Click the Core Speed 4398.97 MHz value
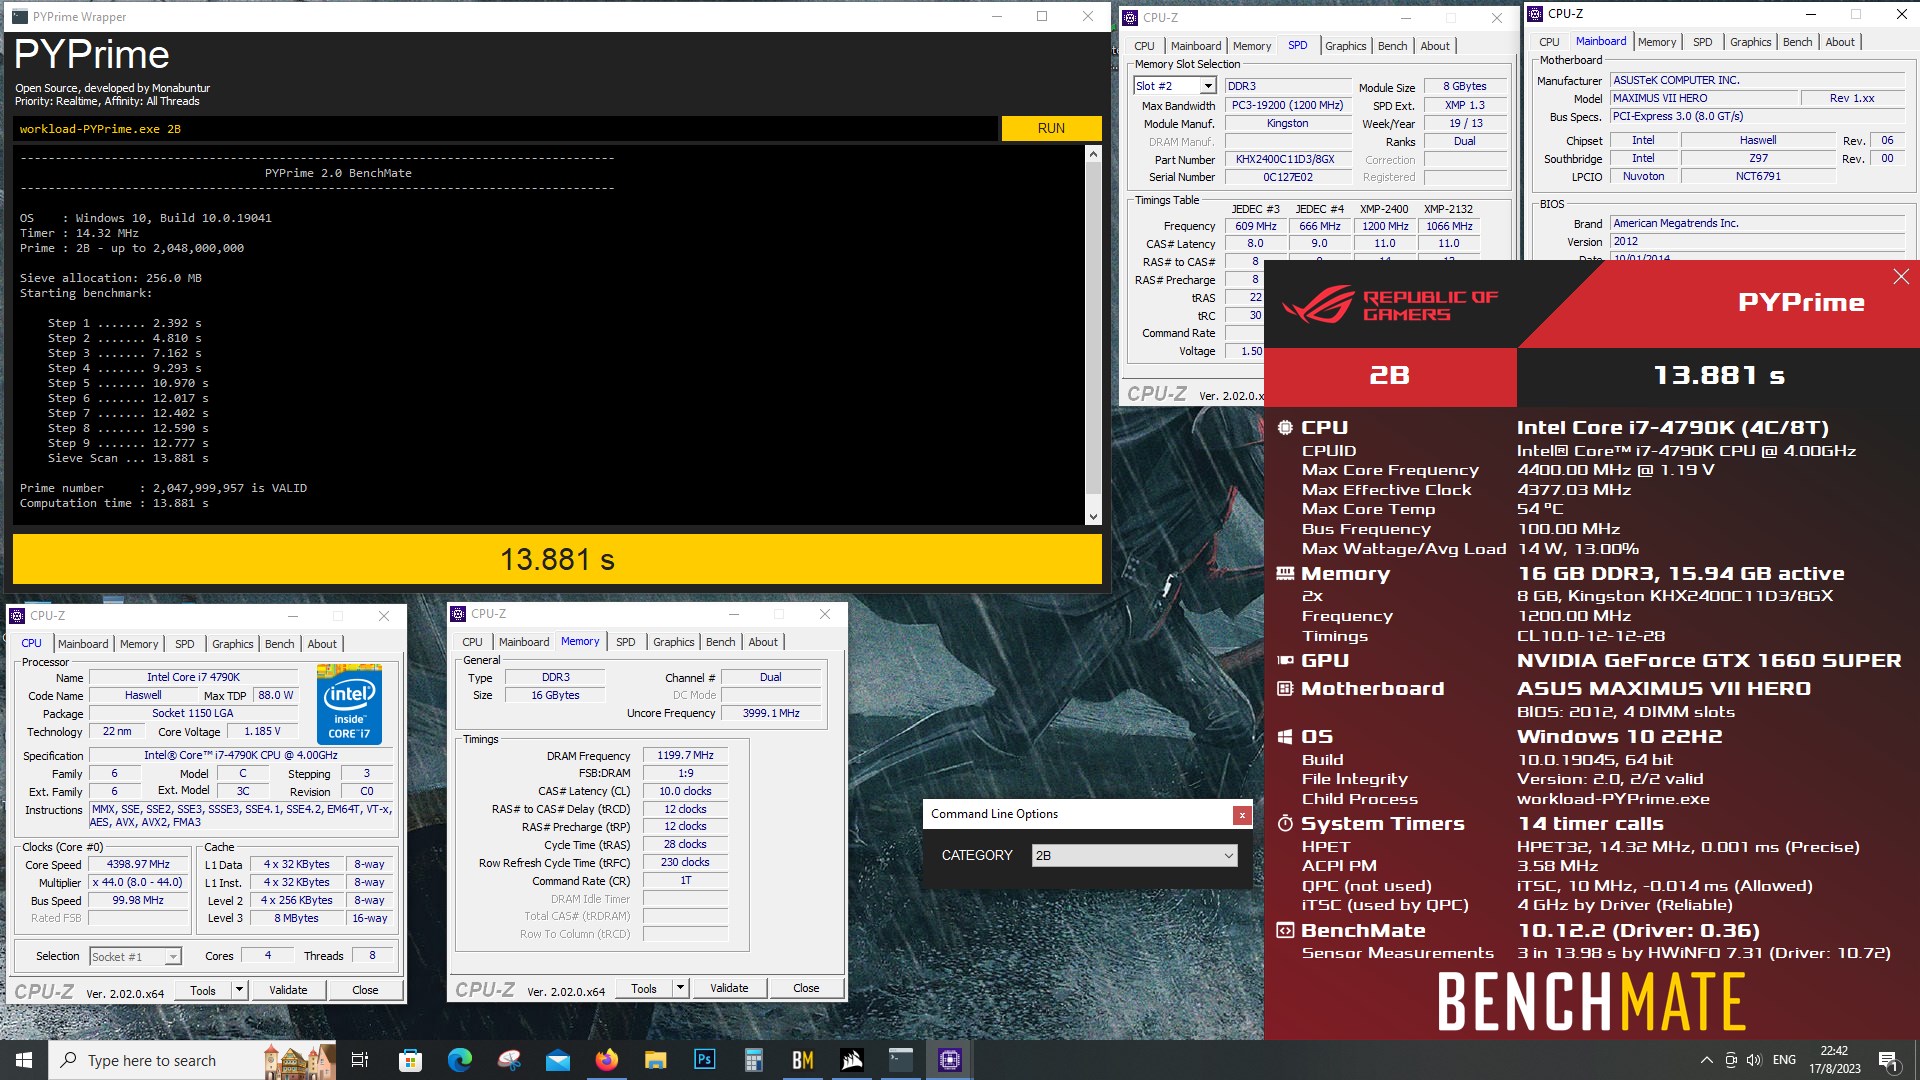 click(x=138, y=865)
